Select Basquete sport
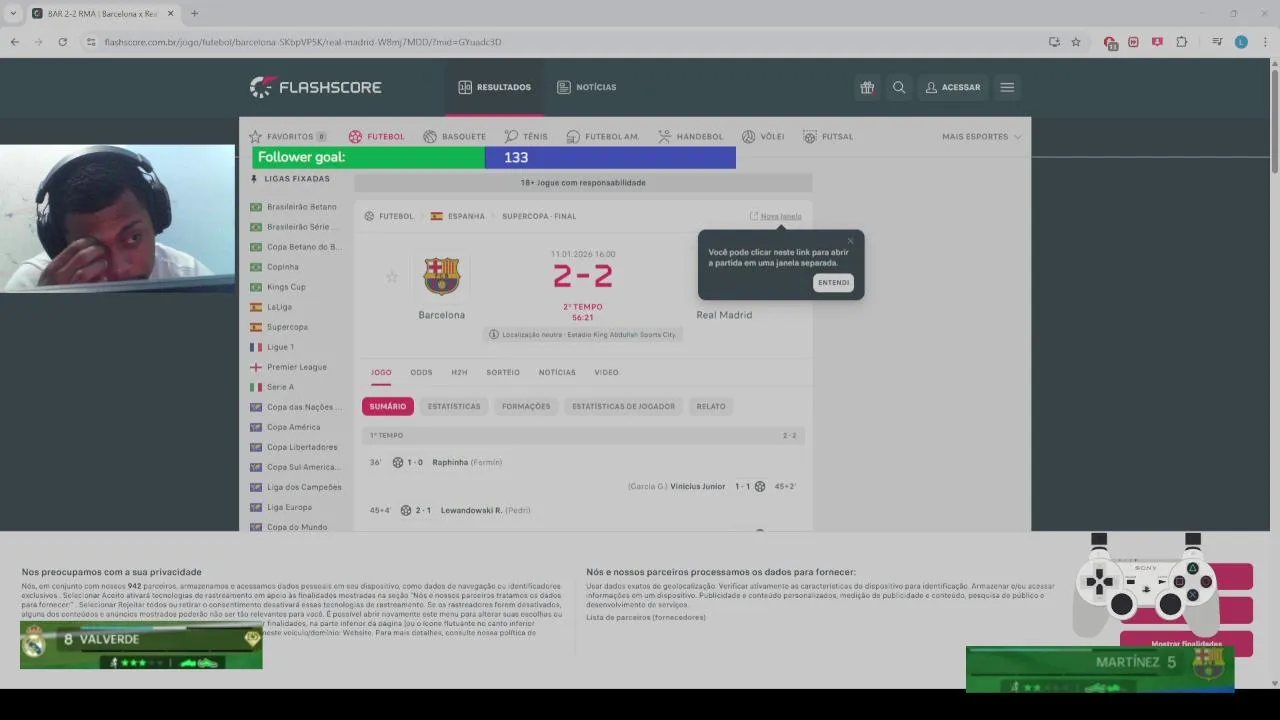Image resolution: width=1280 pixels, height=720 pixels. (454, 136)
